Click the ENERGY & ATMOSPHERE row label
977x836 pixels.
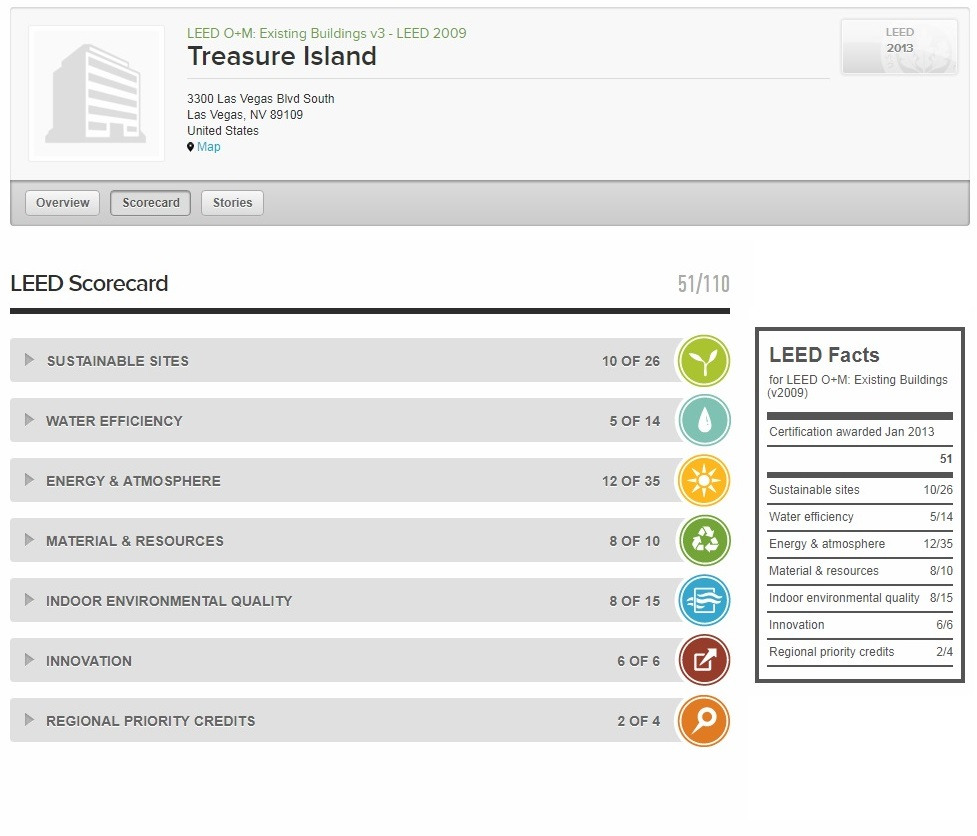[x=133, y=481]
